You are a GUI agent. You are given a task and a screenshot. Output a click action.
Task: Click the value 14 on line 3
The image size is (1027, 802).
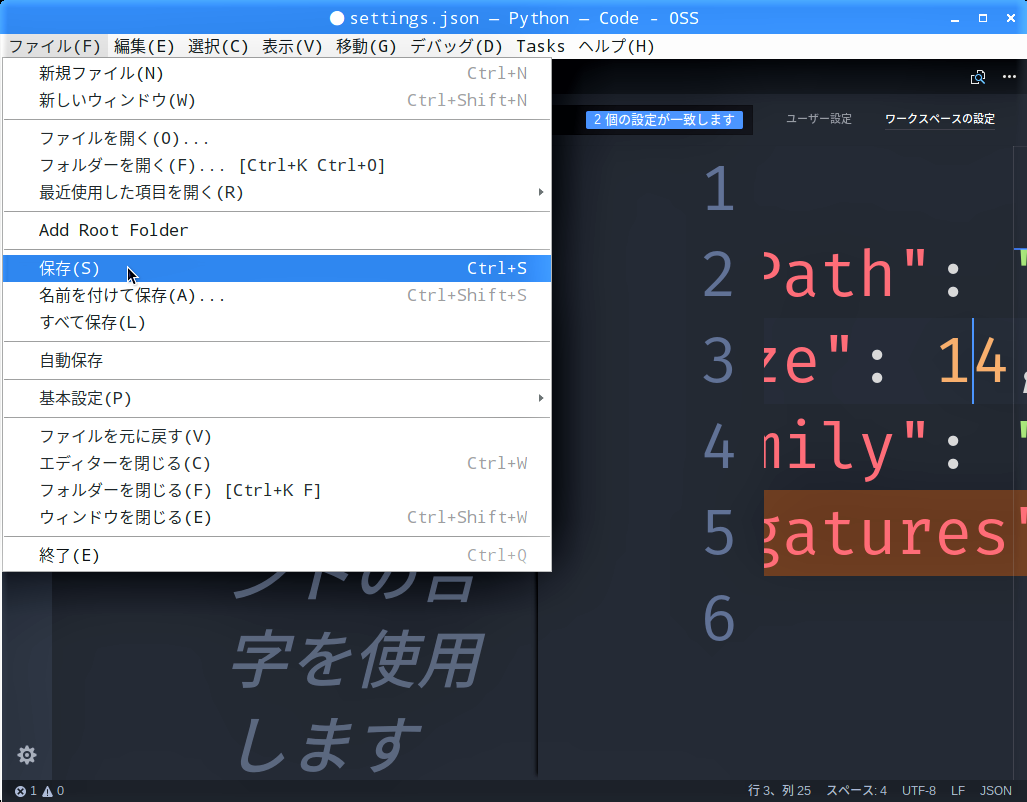972,360
